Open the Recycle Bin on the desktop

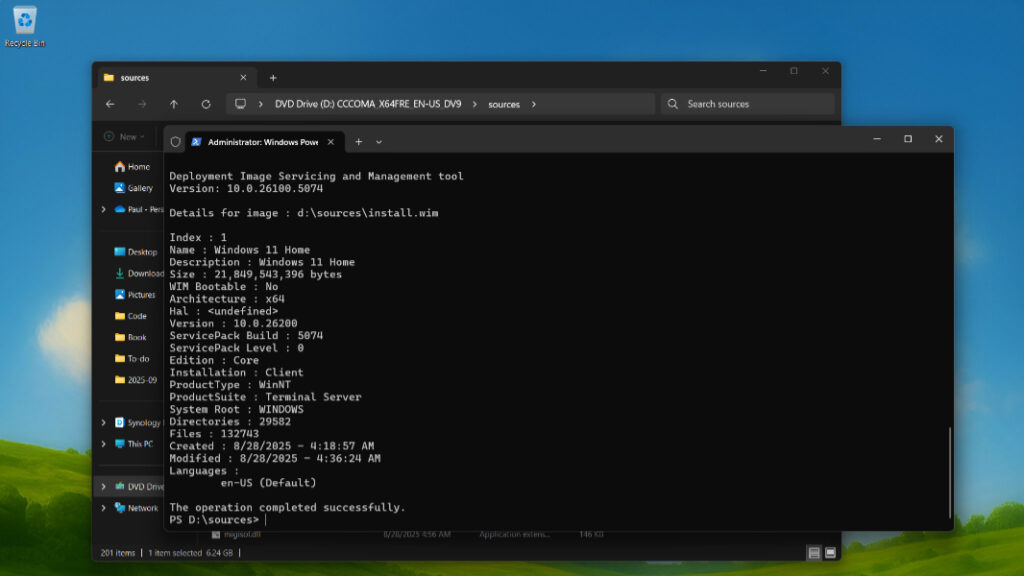tap(24, 22)
